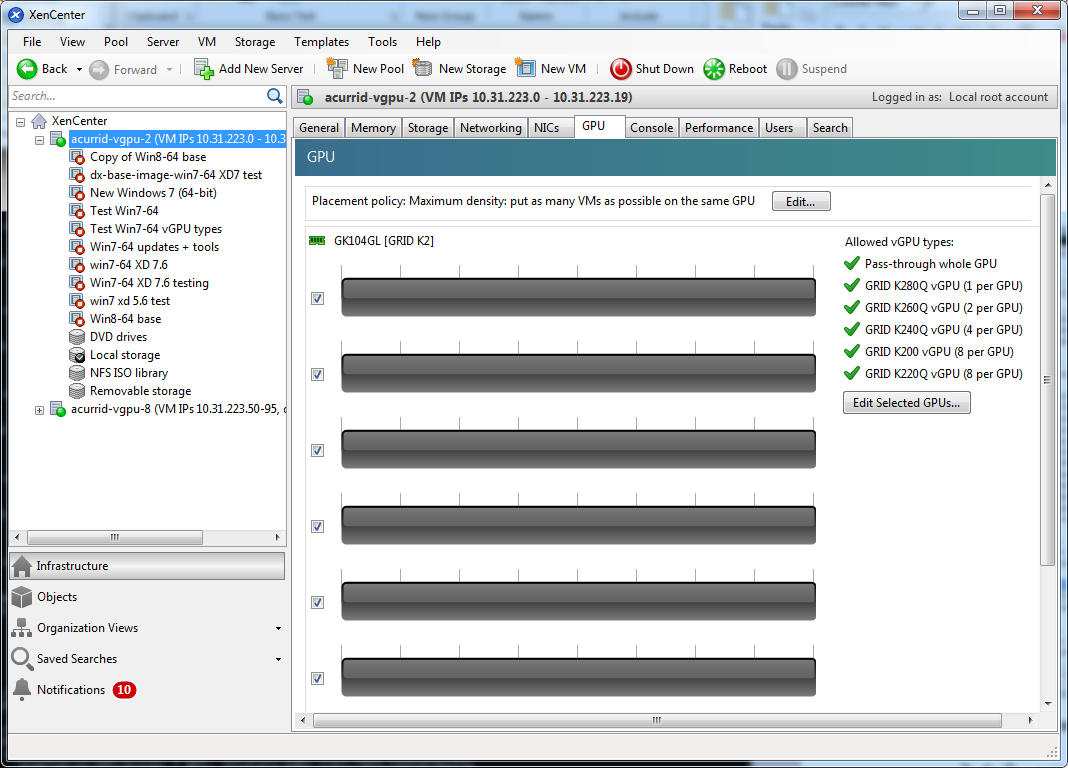Screen dimensions: 1068x768
Task: Switch to the Console tab
Action: pyautogui.click(x=651, y=127)
